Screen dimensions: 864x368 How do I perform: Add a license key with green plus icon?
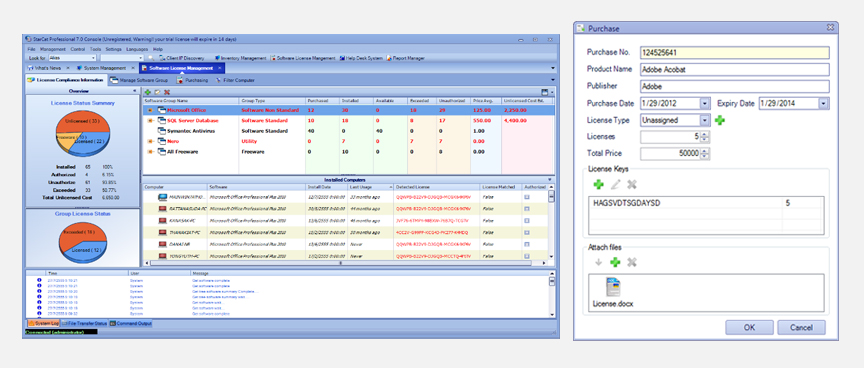(x=598, y=185)
